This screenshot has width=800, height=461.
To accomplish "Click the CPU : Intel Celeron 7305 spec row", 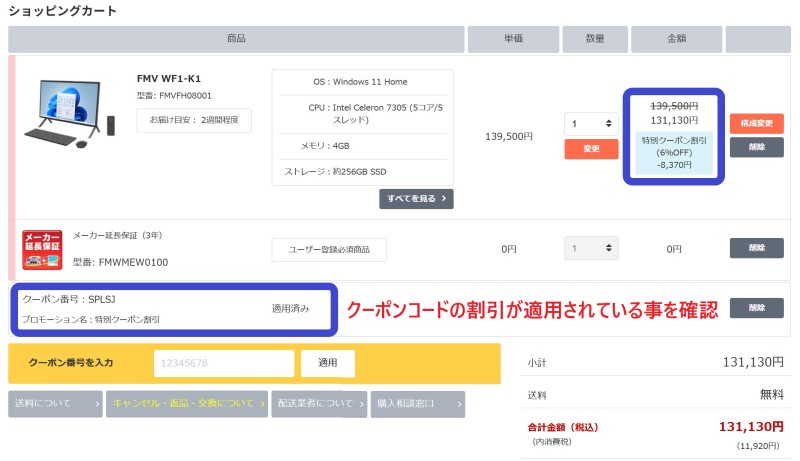I will (x=363, y=114).
